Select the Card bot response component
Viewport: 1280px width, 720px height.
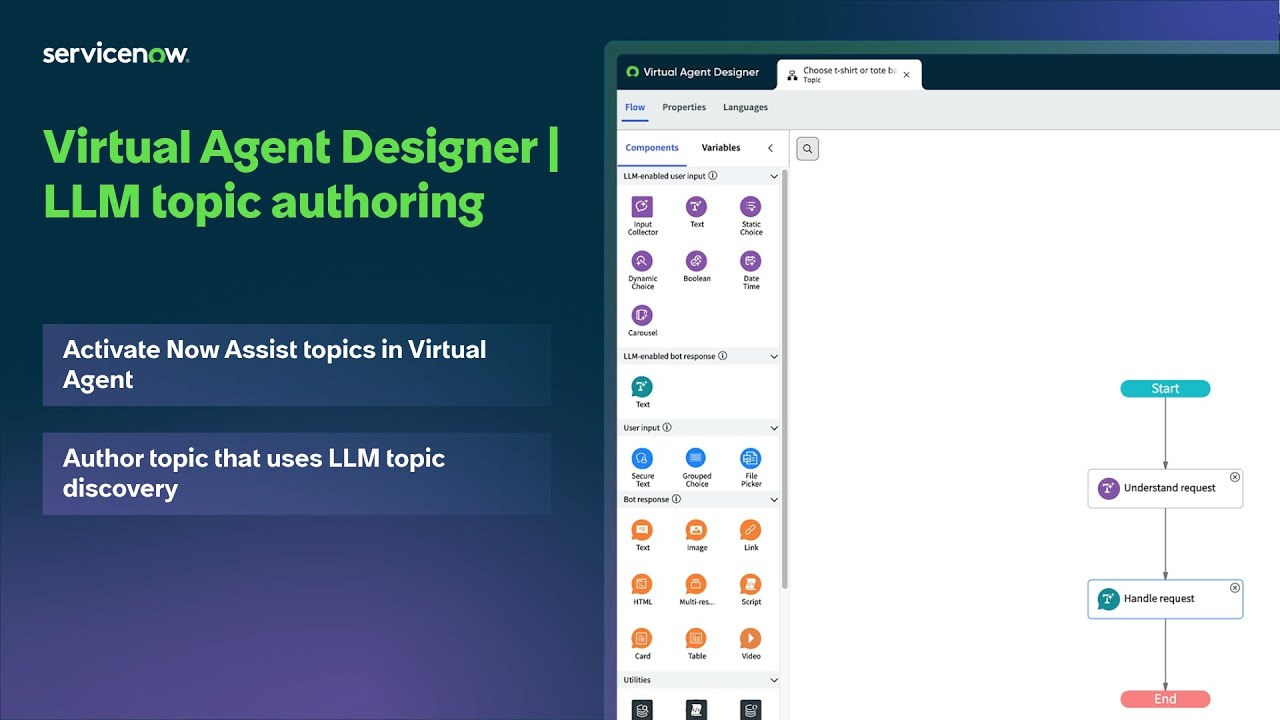(x=641, y=638)
